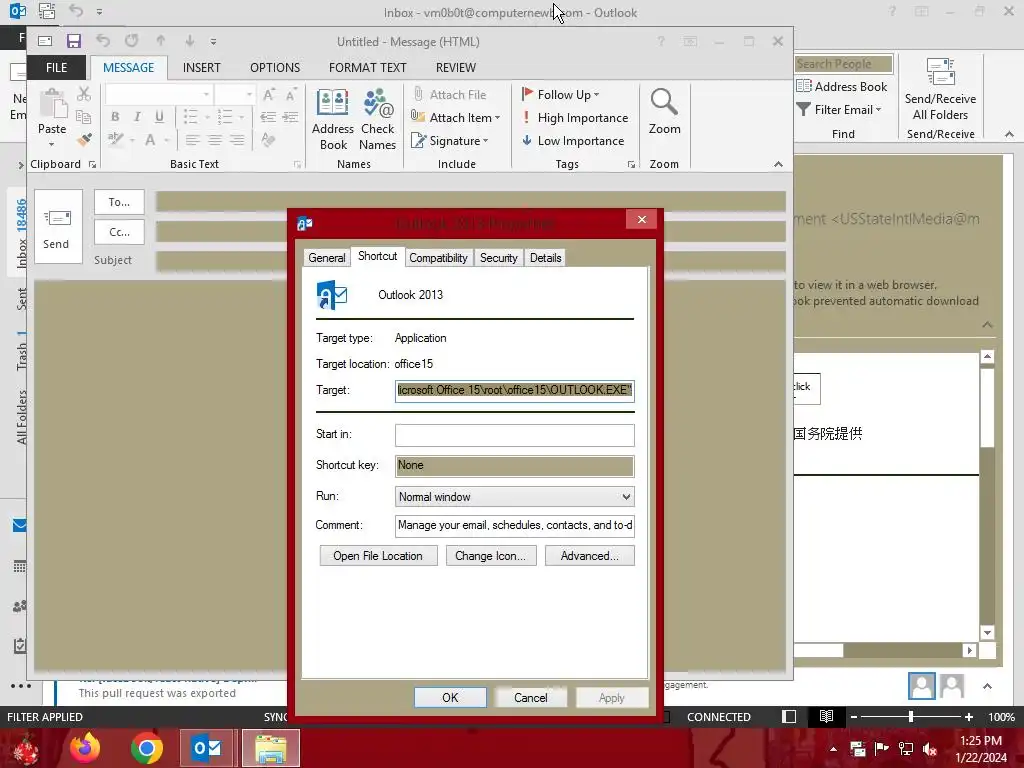Image resolution: width=1024 pixels, height=768 pixels.
Task: Switch to General tab in Properties dialog
Action: point(327,258)
